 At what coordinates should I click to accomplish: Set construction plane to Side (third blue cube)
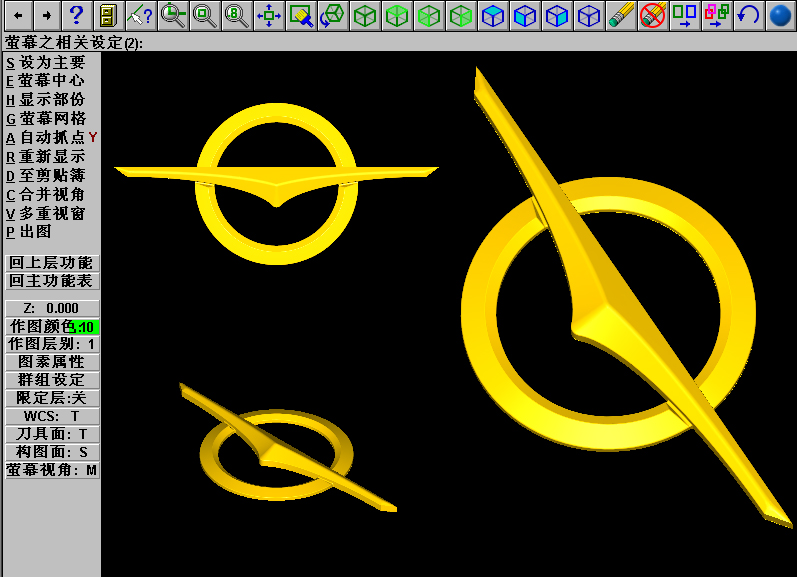557,15
